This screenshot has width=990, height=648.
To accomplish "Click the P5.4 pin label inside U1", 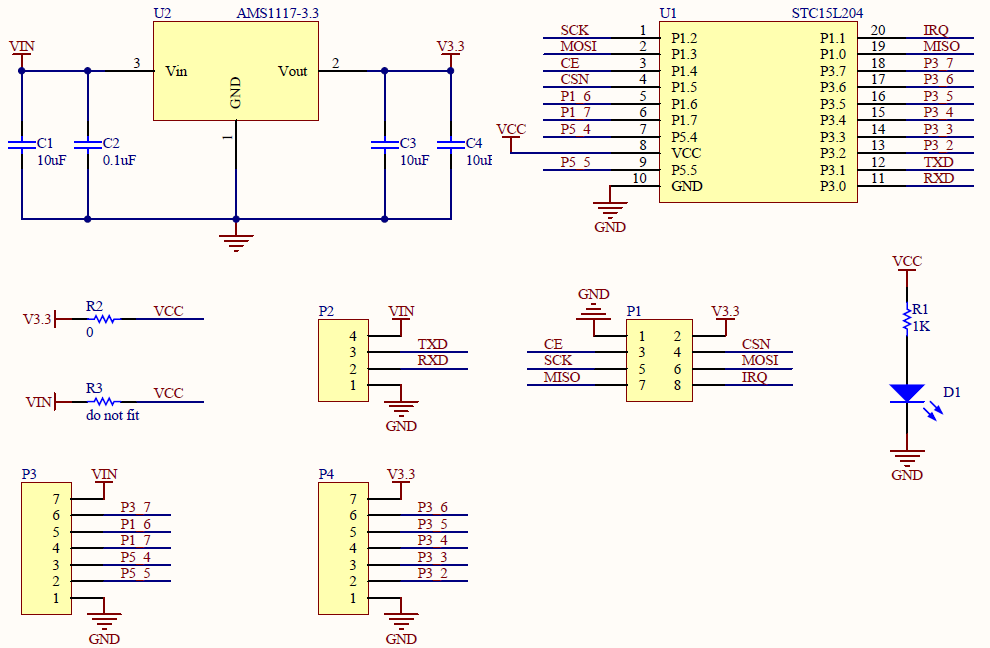I will (x=684, y=137).
